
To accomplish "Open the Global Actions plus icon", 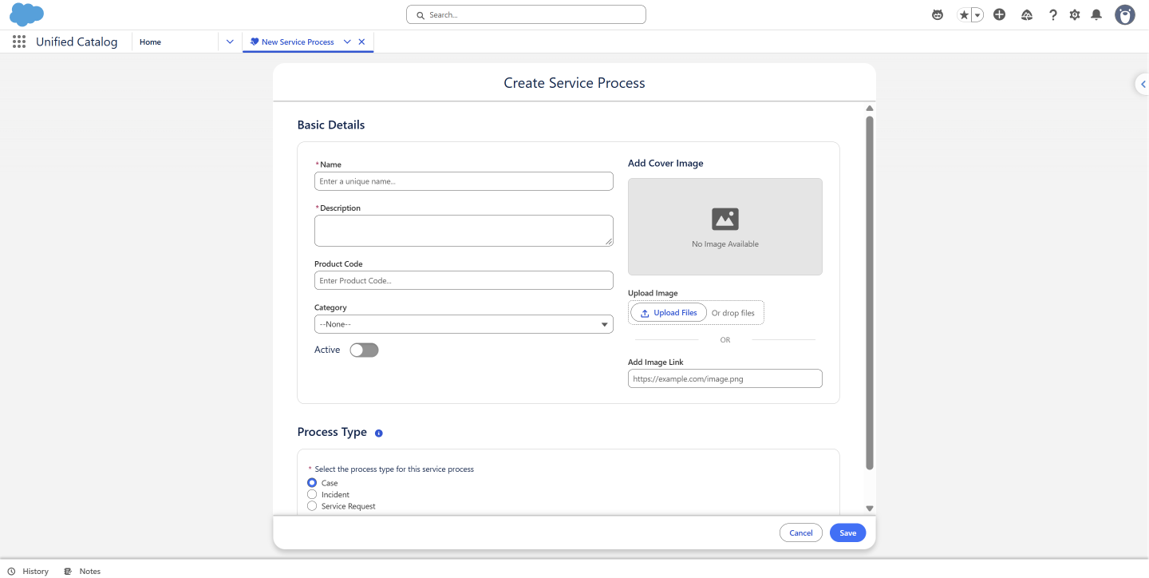I will 1000,15.
